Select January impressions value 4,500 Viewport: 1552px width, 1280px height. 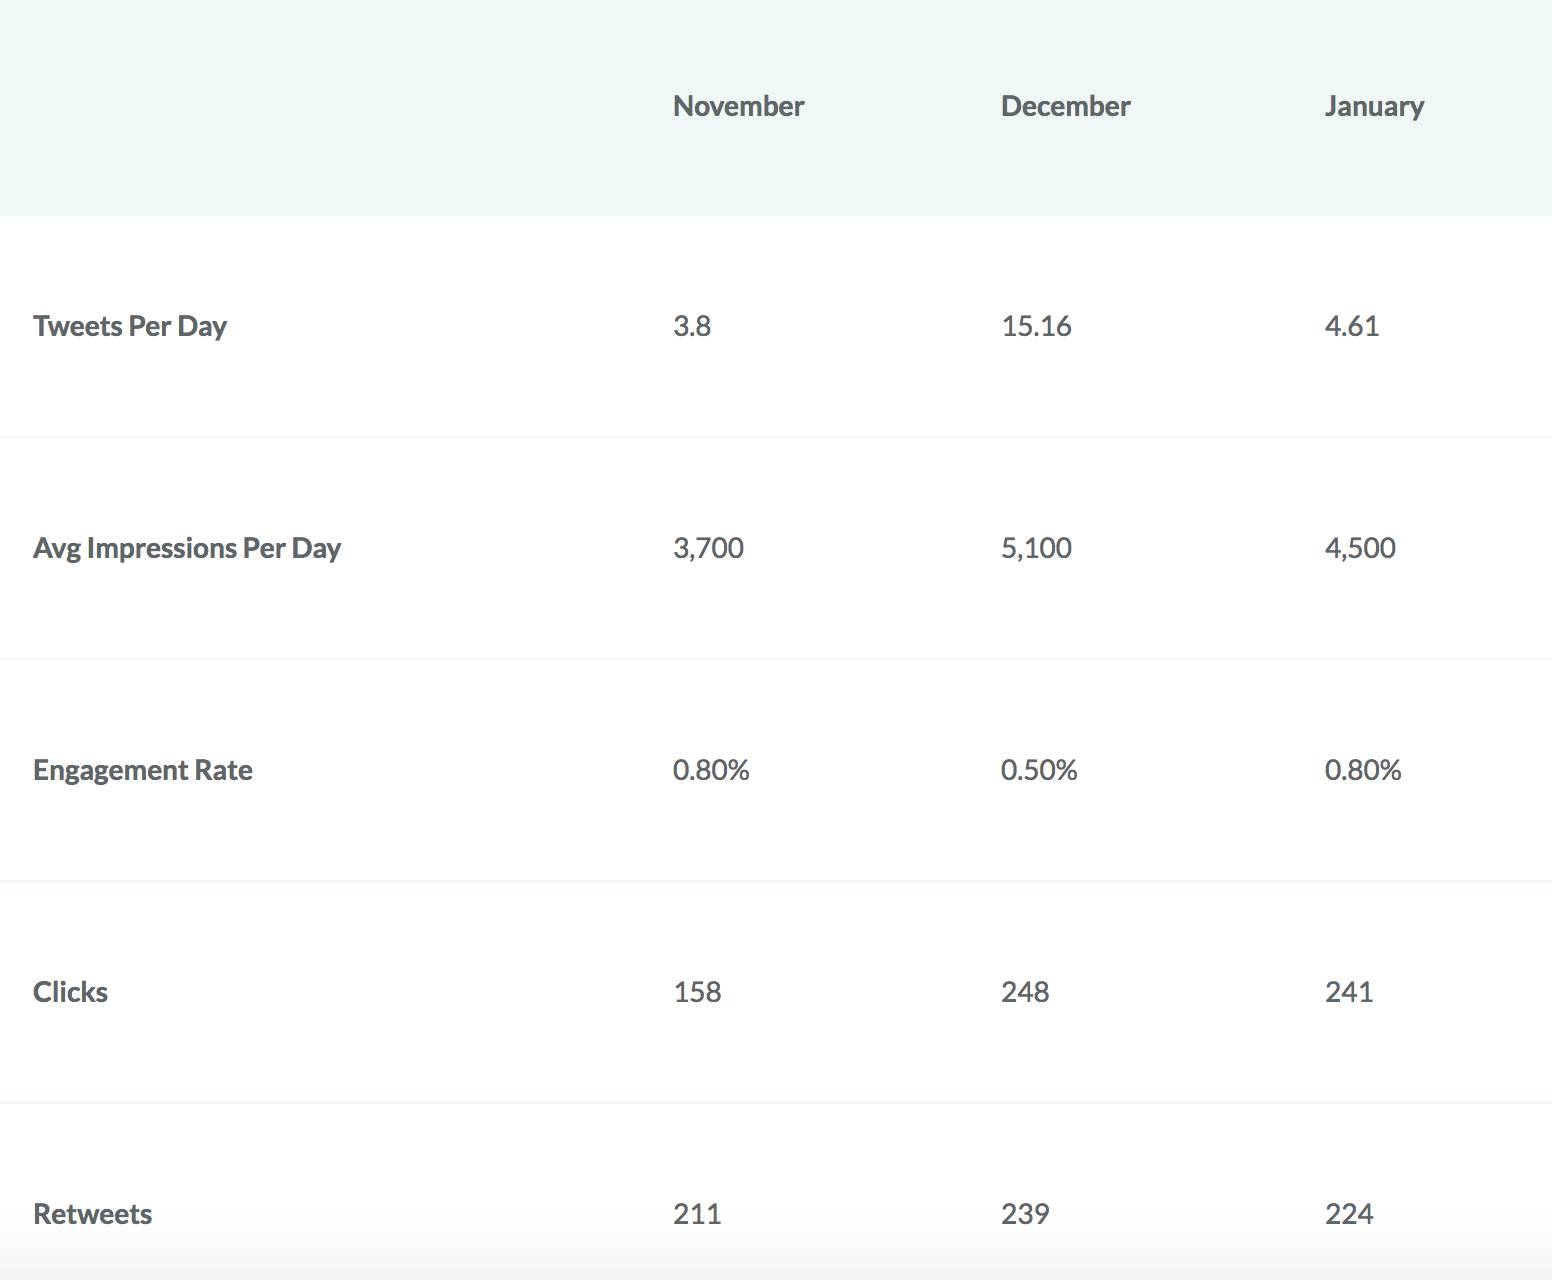[1360, 548]
